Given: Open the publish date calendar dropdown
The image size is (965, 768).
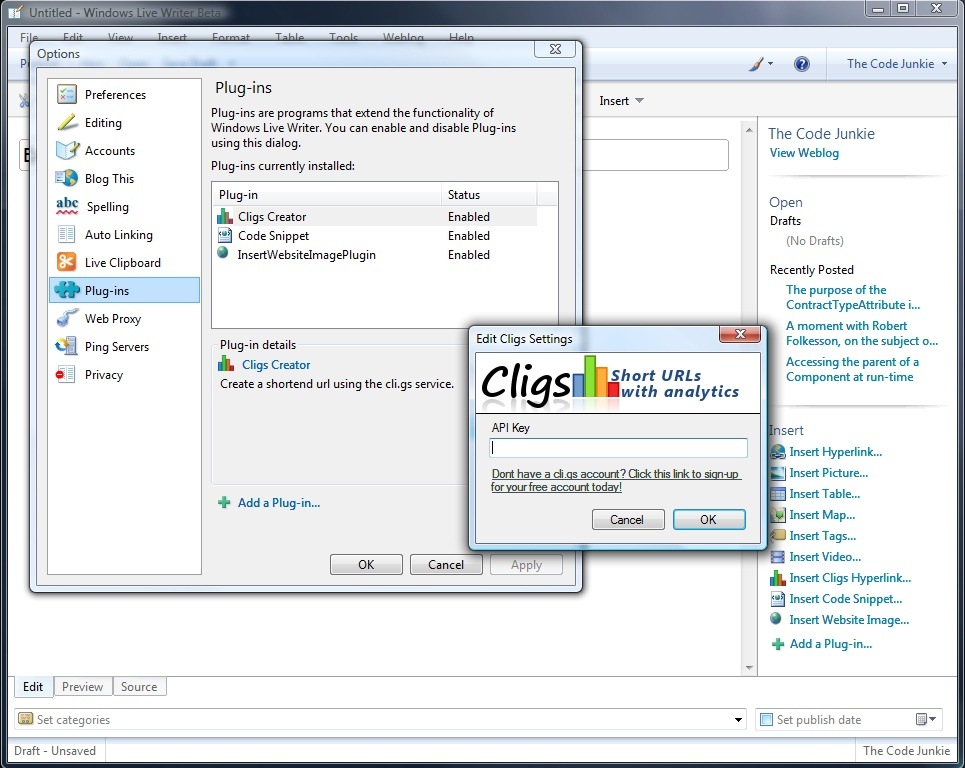Looking at the screenshot, I should coord(926,719).
